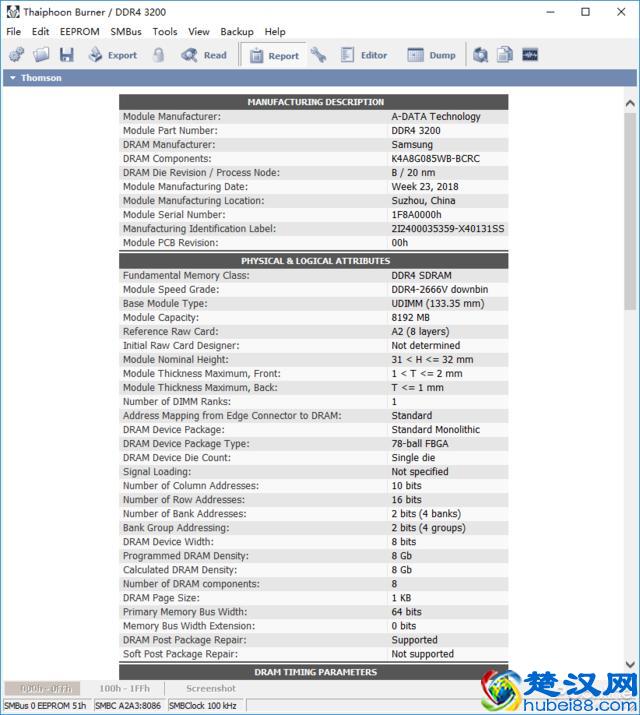The image size is (640, 715).
Task: Open the SMBus menu
Action: [126, 31]
